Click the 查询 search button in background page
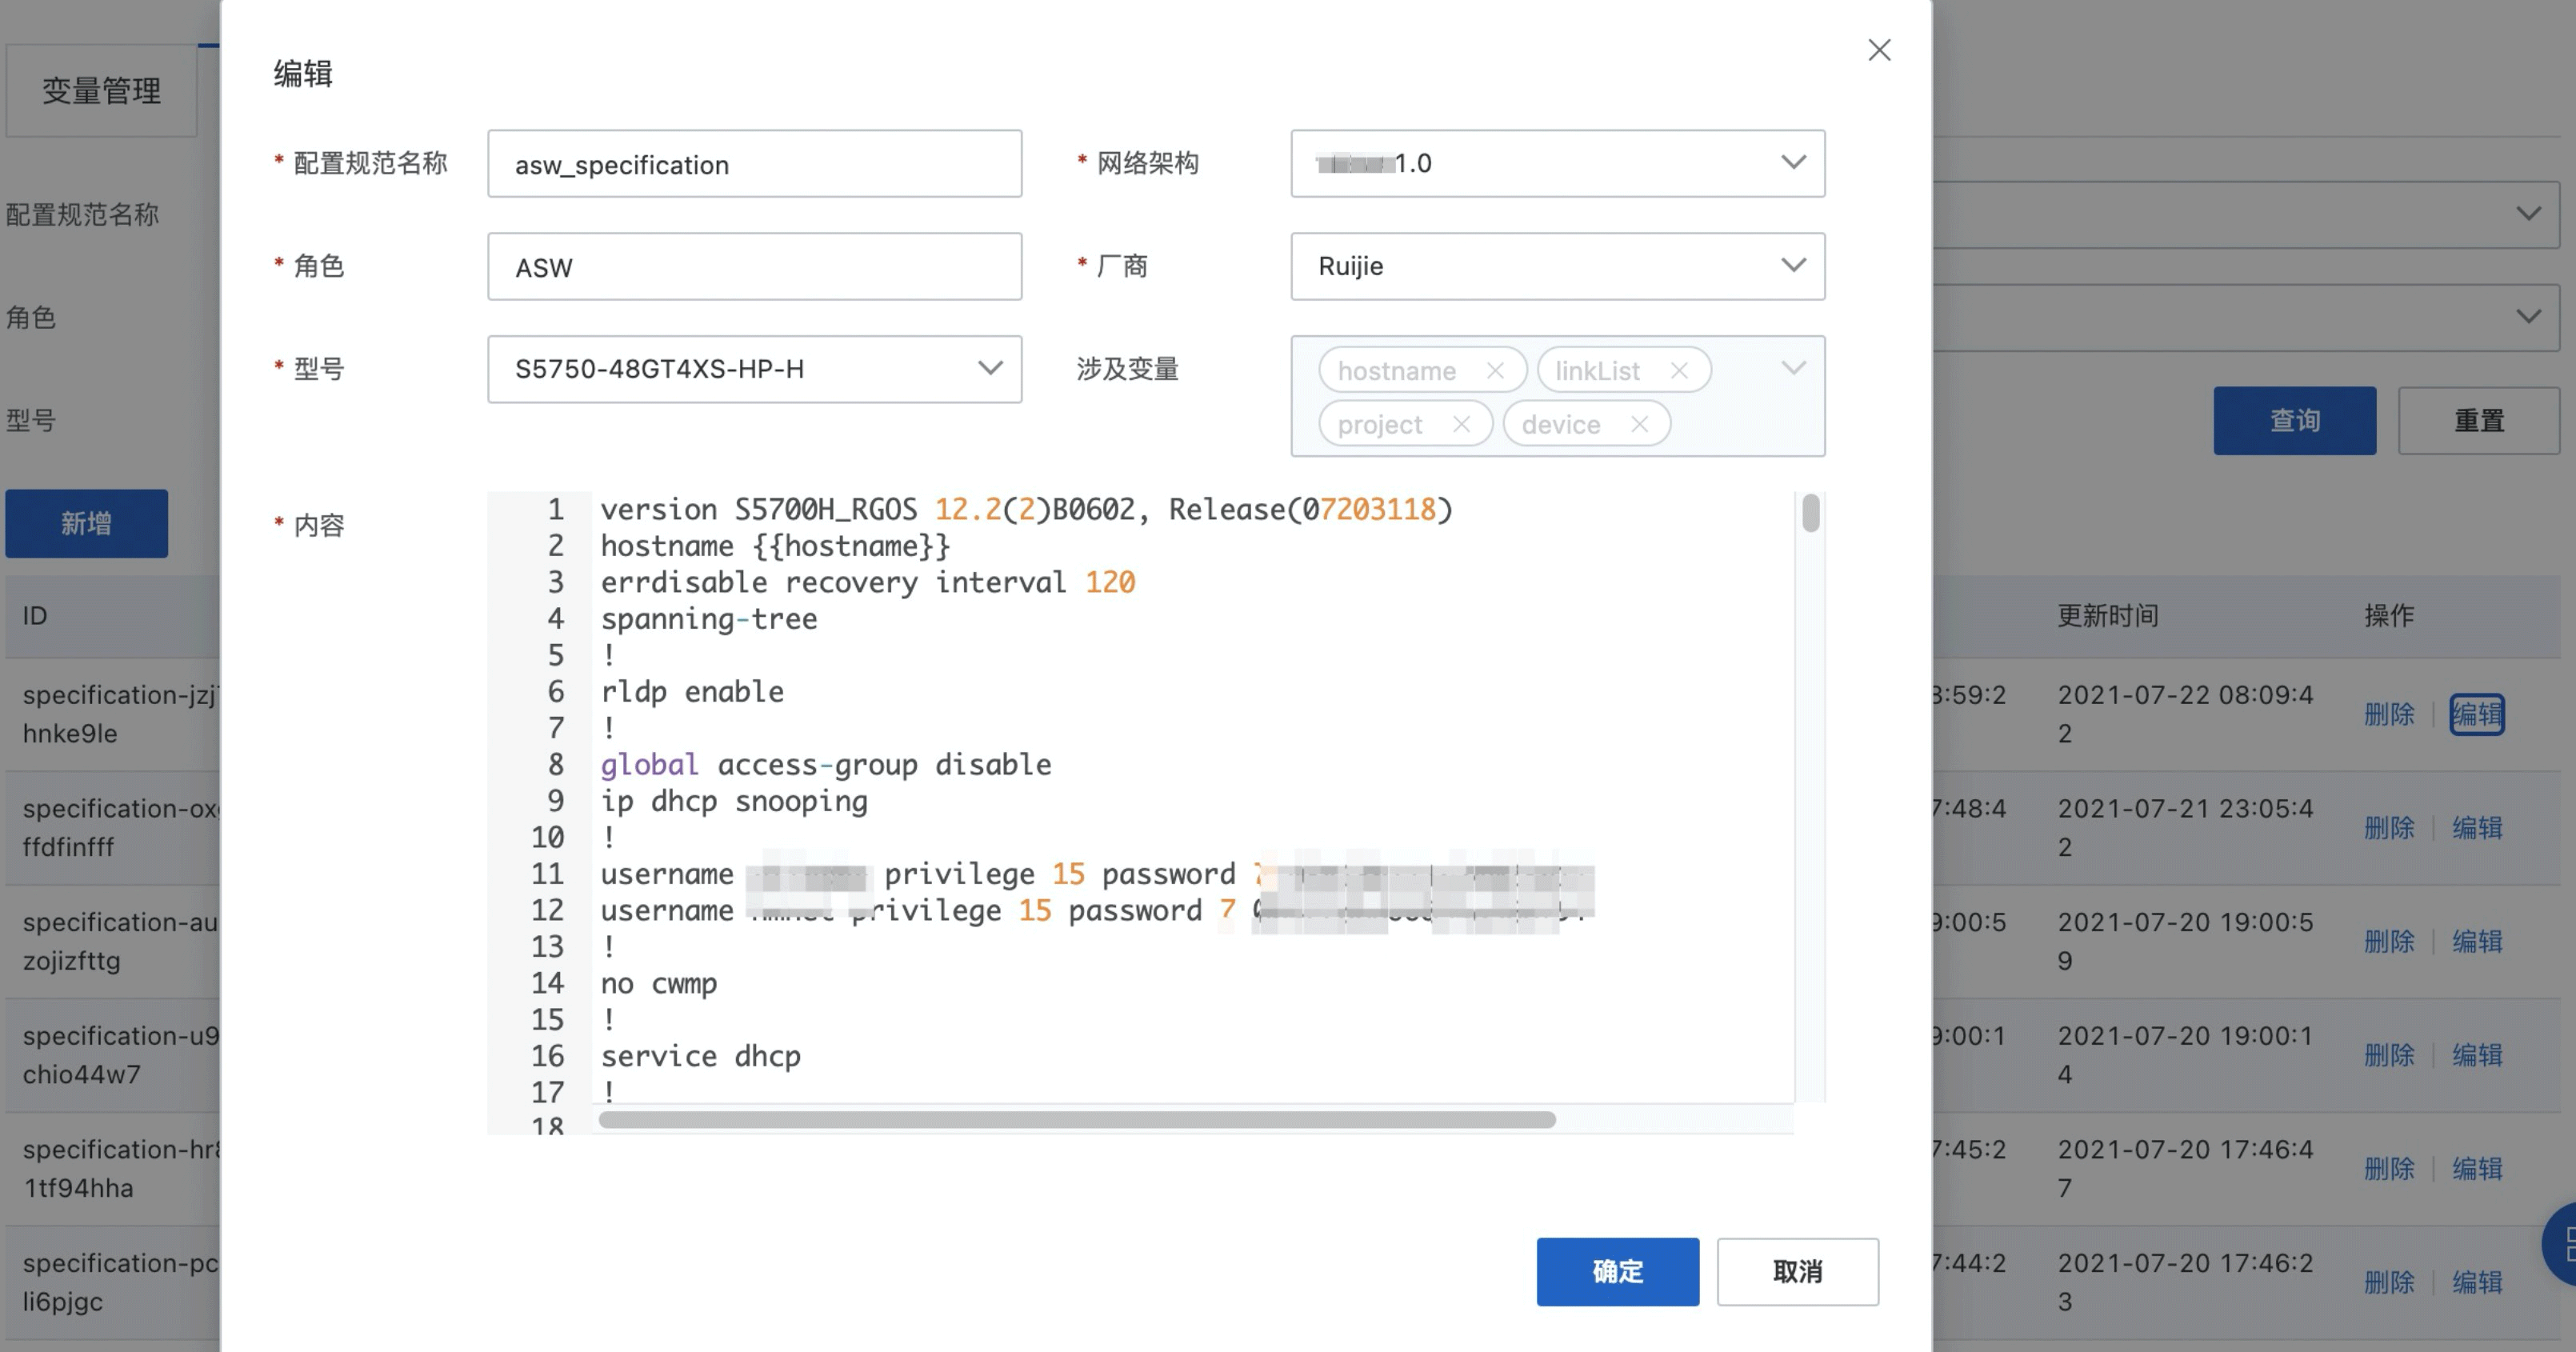Viewport: 2576px width, 1352px height. tap(2294, 421)
